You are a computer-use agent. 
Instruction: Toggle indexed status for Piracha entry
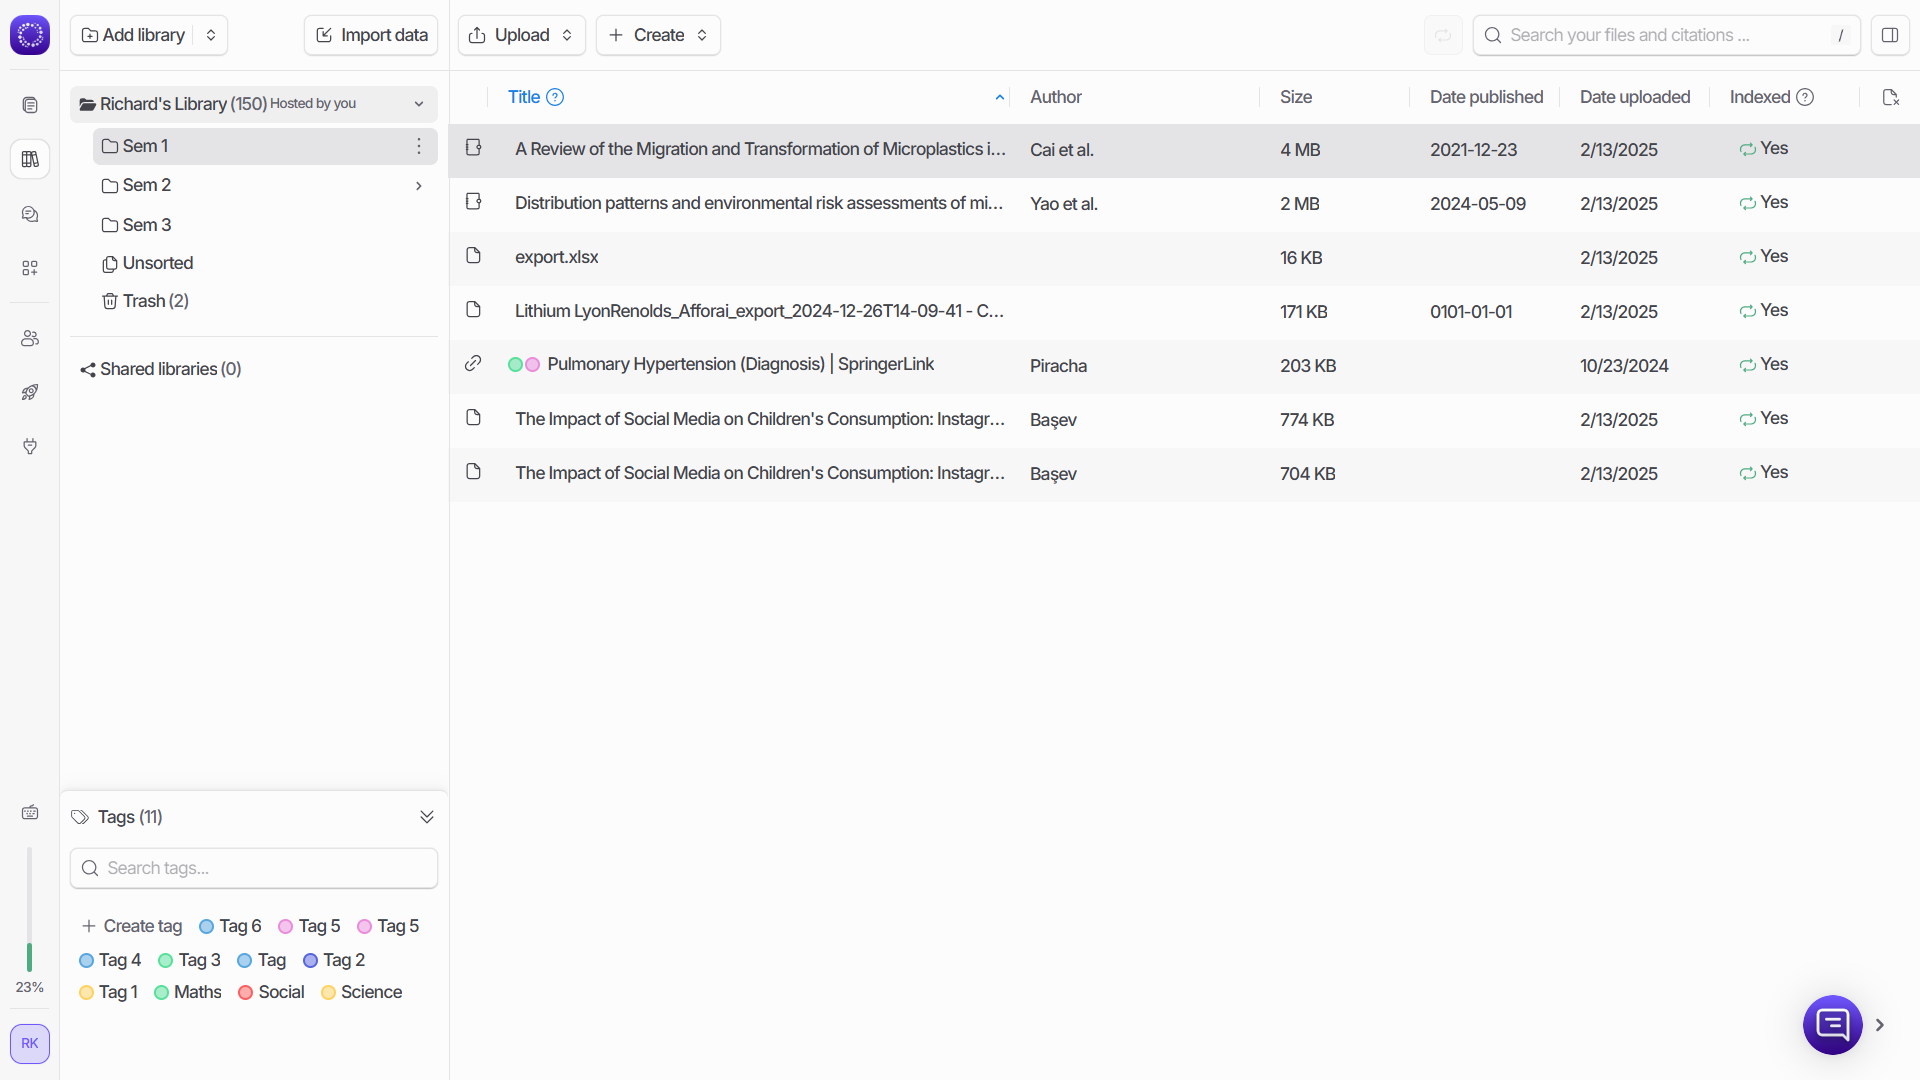(x=1747, y=365)
